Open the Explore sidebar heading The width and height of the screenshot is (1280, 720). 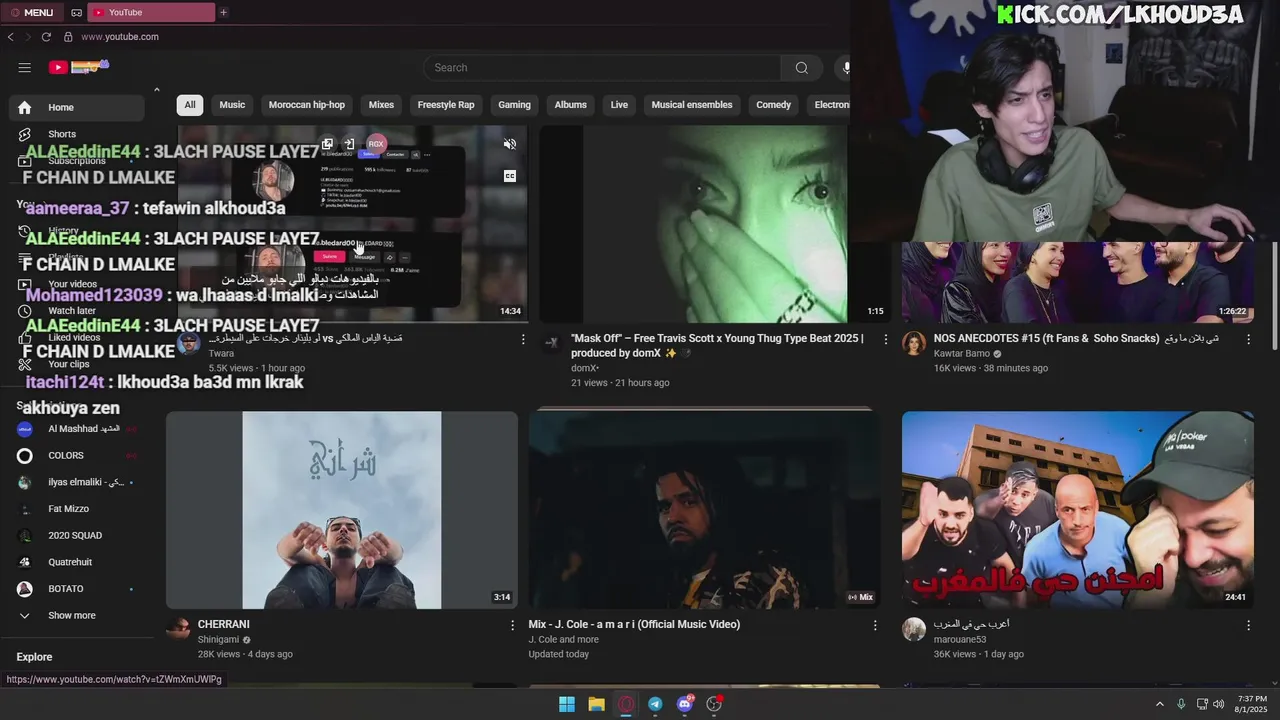[x=34, y=657]
